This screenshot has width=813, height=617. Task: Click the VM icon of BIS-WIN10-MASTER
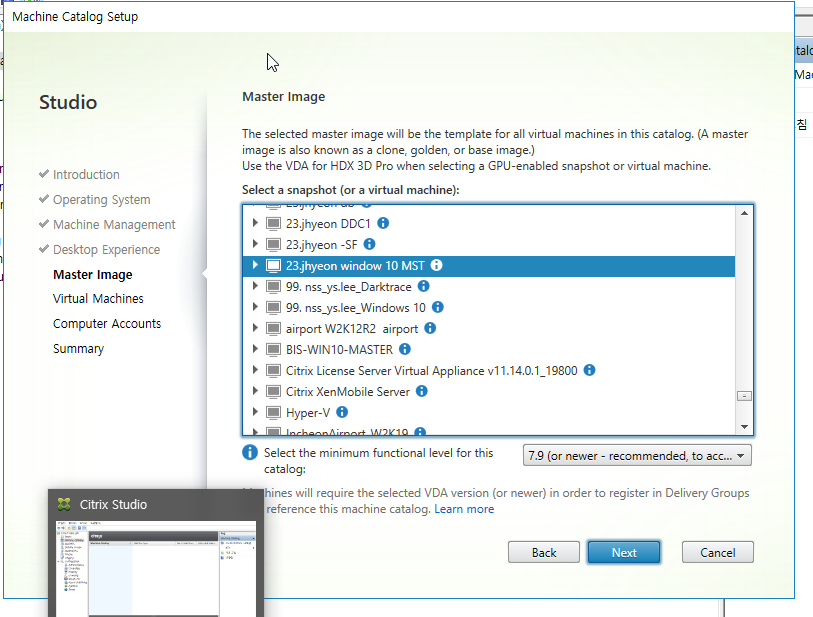point(273,349)
